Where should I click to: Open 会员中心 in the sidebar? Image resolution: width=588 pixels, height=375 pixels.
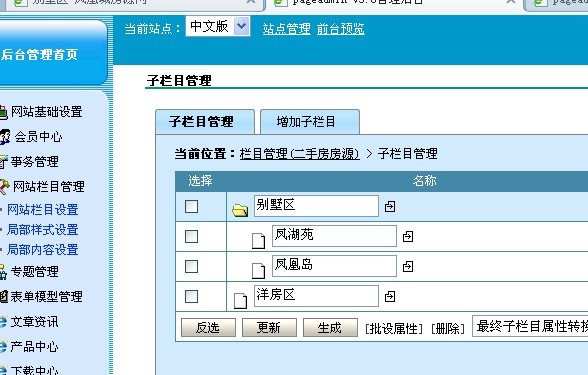point(38,137)
